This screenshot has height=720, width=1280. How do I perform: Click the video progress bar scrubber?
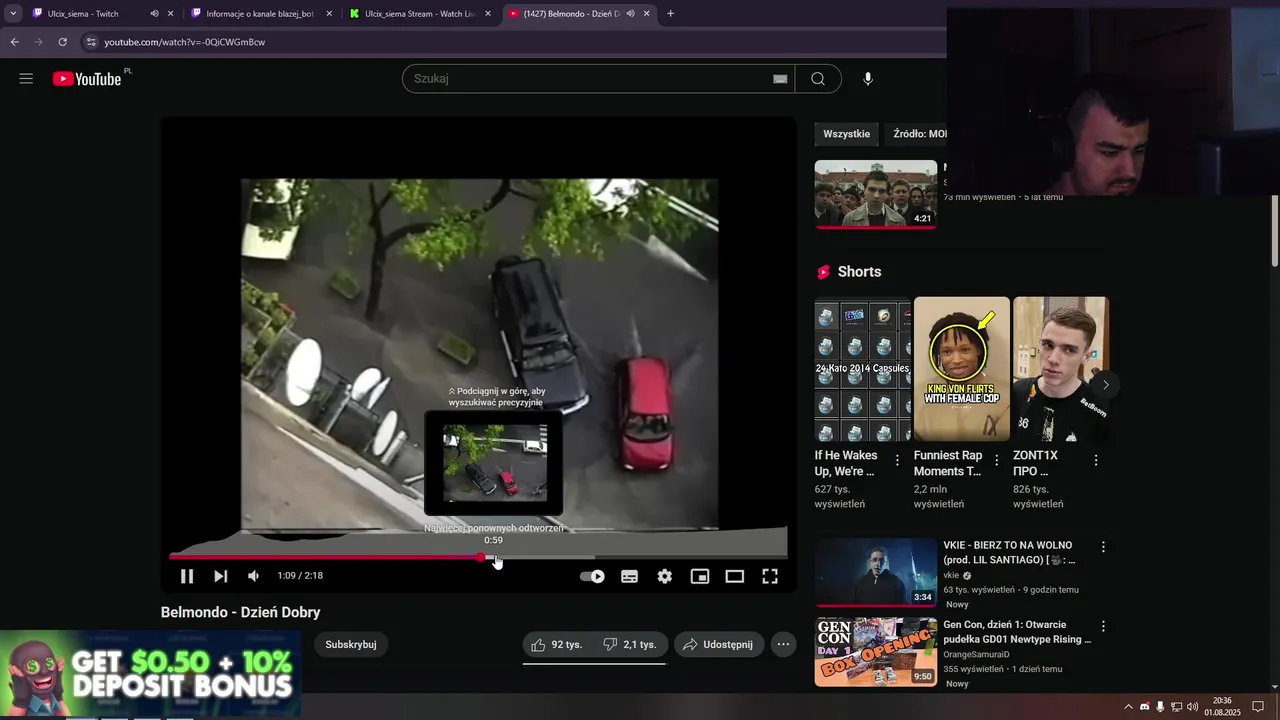[481, 557]
